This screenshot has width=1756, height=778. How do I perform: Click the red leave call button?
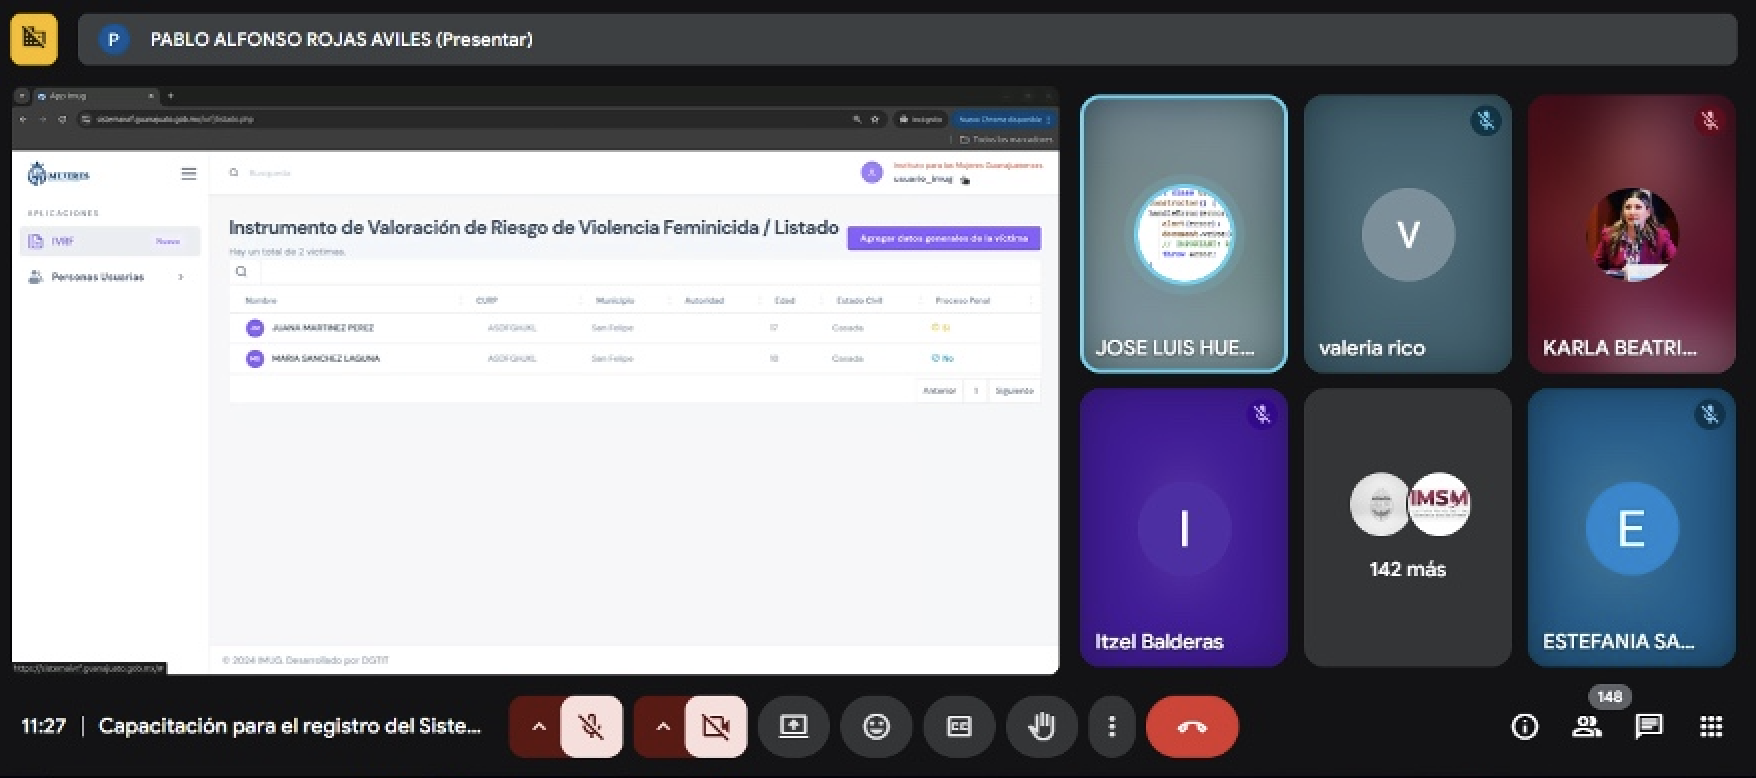1192,726
